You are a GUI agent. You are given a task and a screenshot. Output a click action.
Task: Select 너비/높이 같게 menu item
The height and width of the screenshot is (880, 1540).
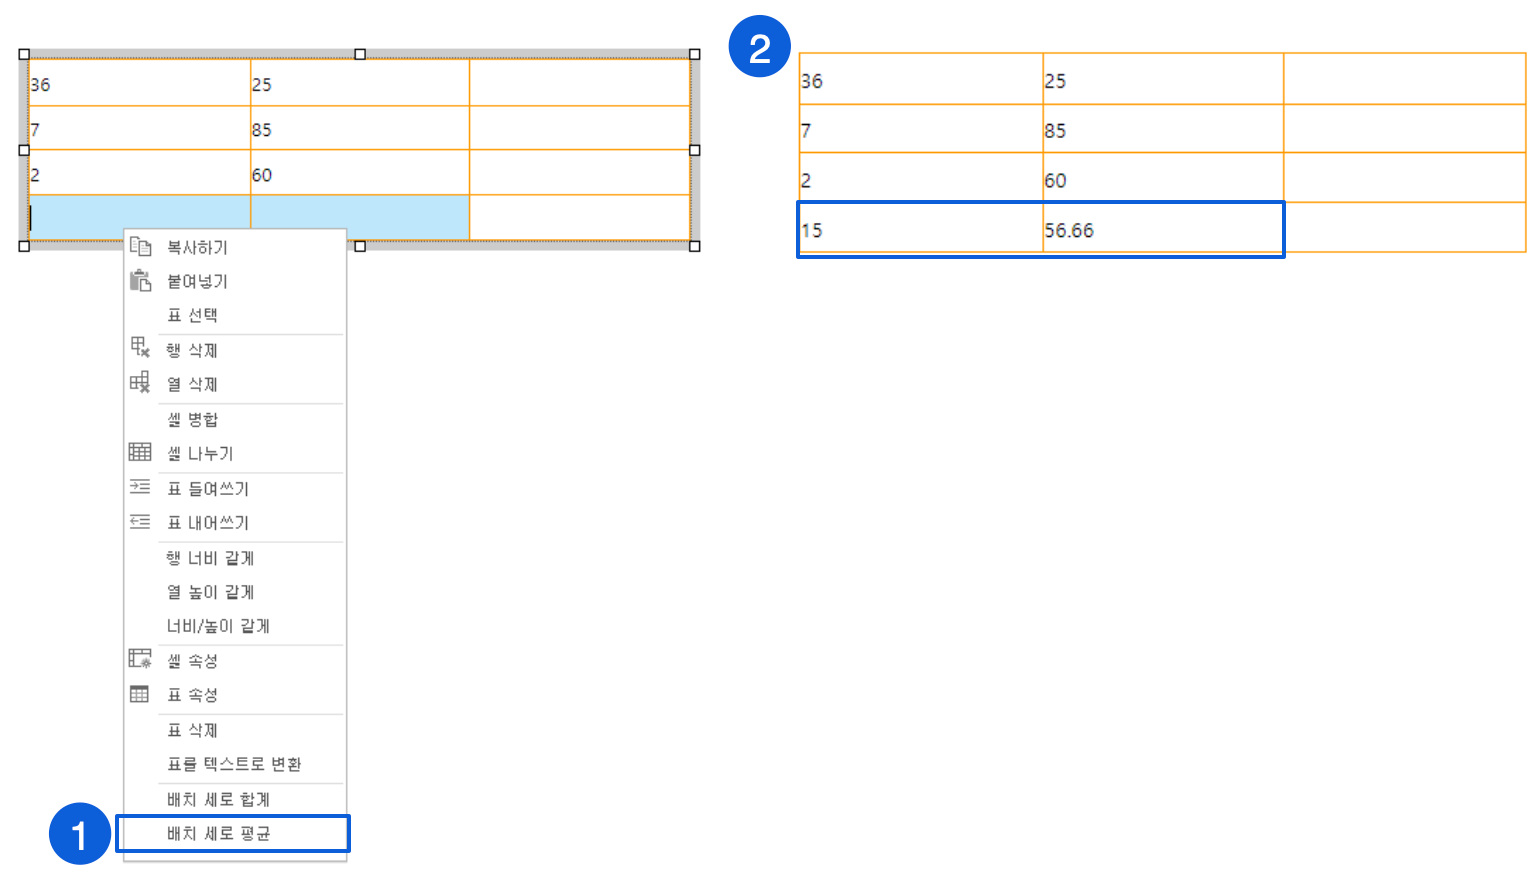point(218,626)
